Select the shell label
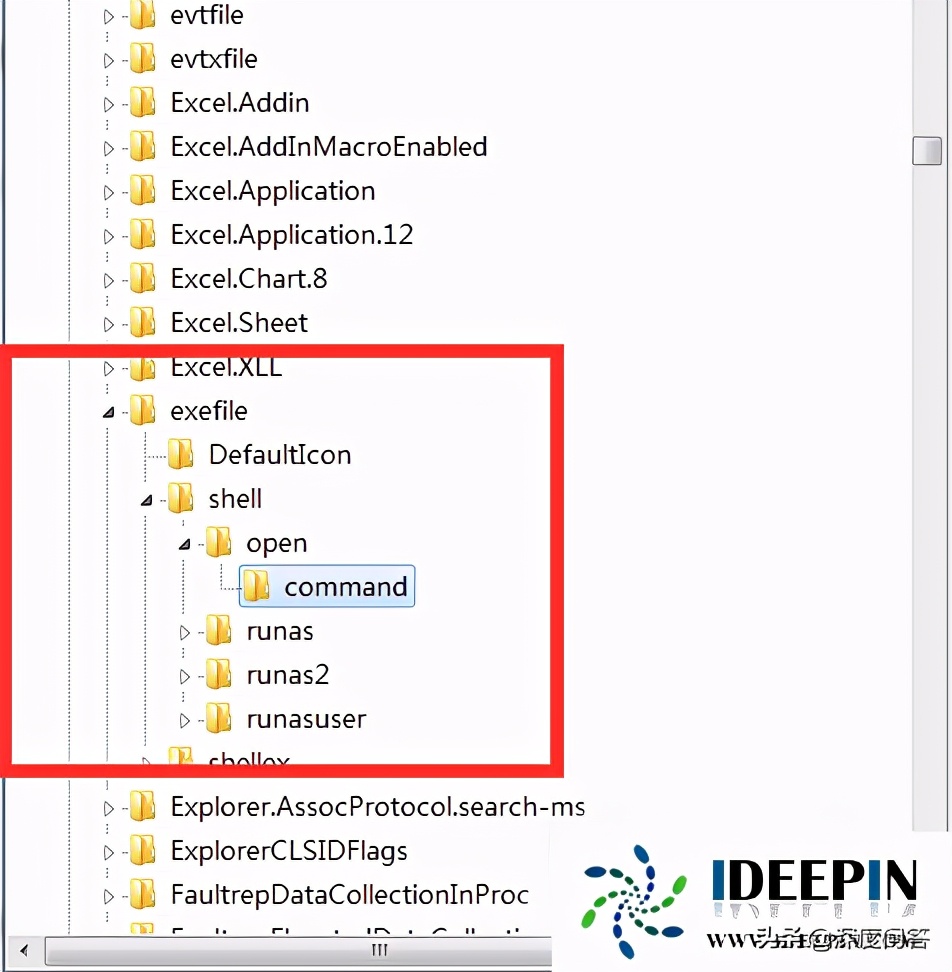 (x=236, y=499)
